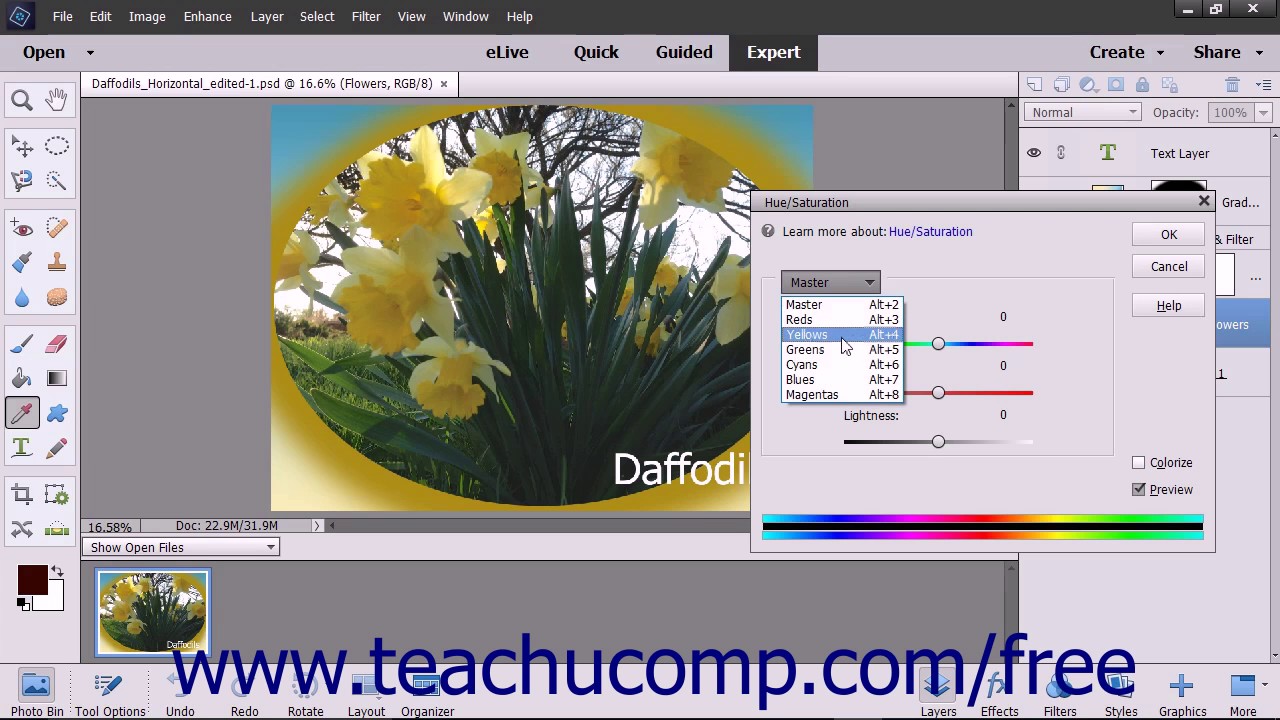Open the Opacity value dropdown arrow

click(1262, 112)
